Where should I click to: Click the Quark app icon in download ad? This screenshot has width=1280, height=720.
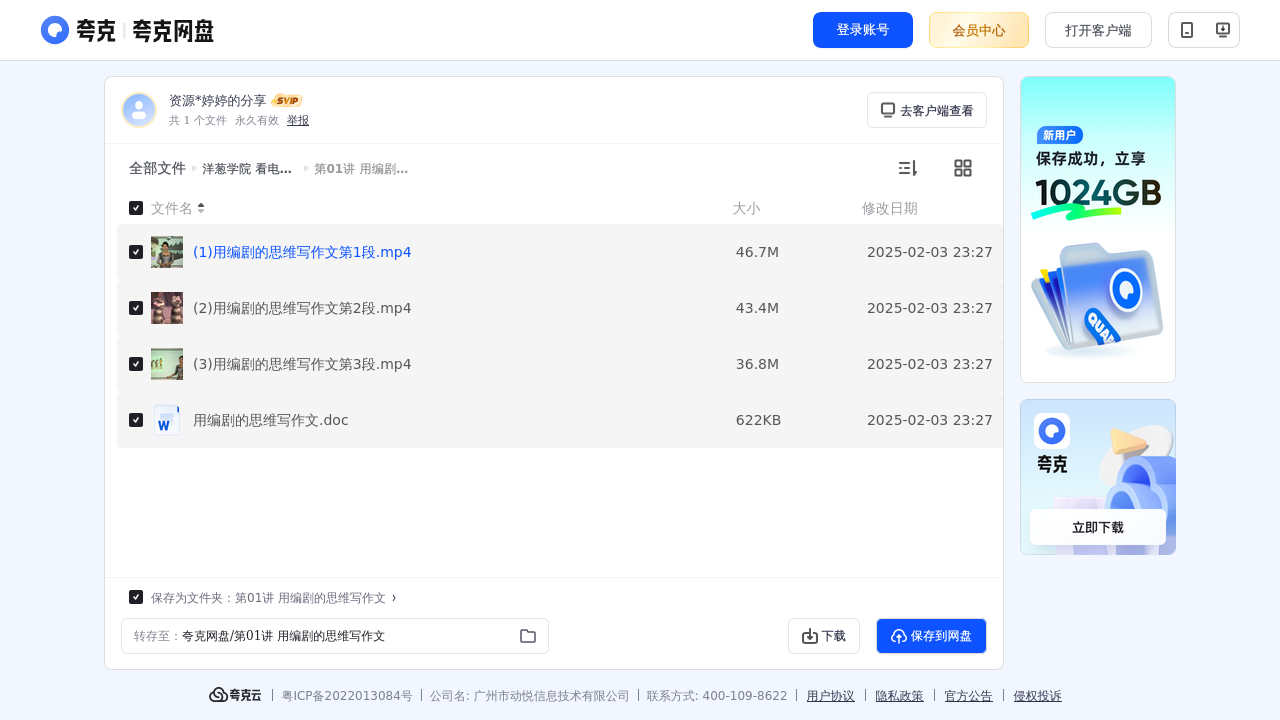coord(1052,431)
